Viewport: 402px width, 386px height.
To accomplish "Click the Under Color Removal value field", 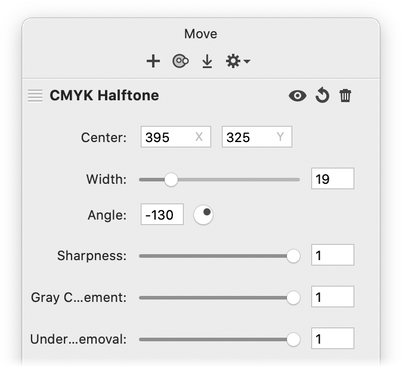I will tap(333, 338).
